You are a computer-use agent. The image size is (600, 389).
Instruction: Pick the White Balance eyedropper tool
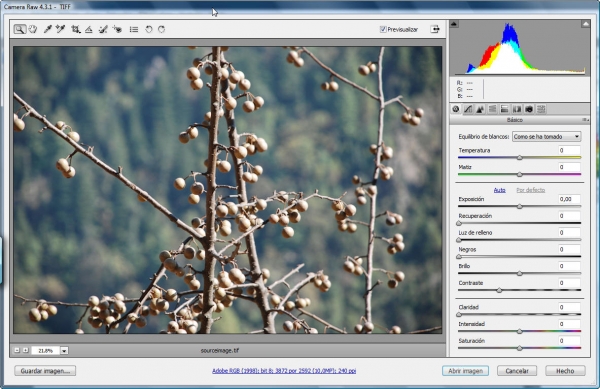click(x=47, y=29)
